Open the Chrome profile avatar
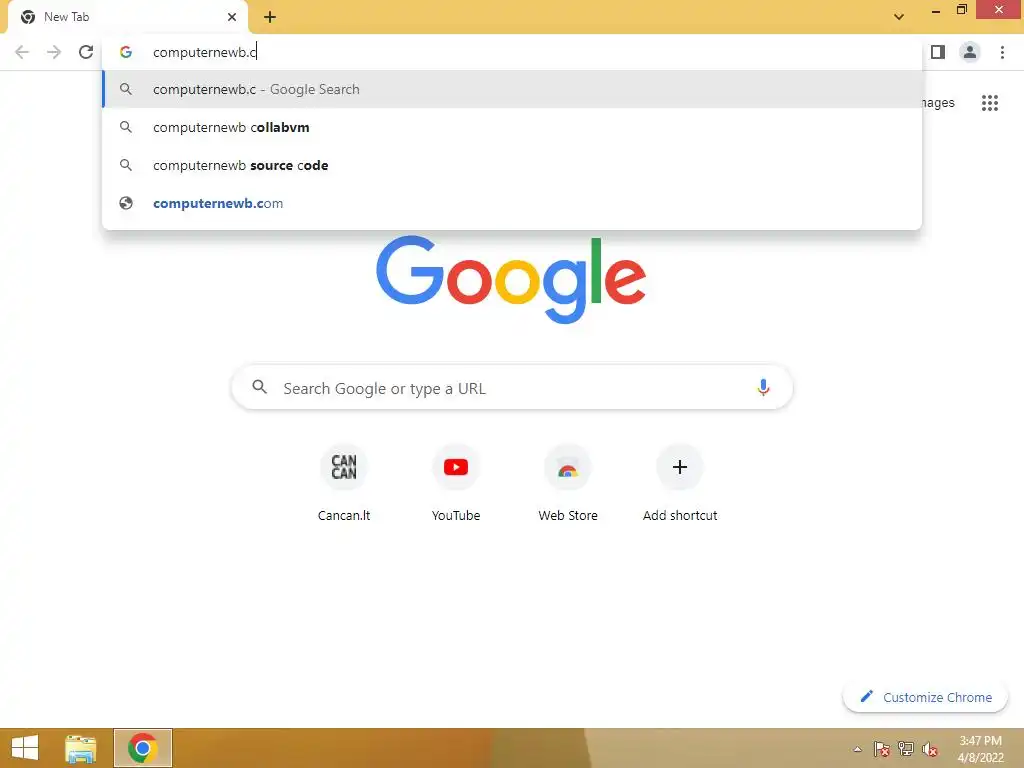This screenshot has width=1024, height=768. tap(970, 52)
